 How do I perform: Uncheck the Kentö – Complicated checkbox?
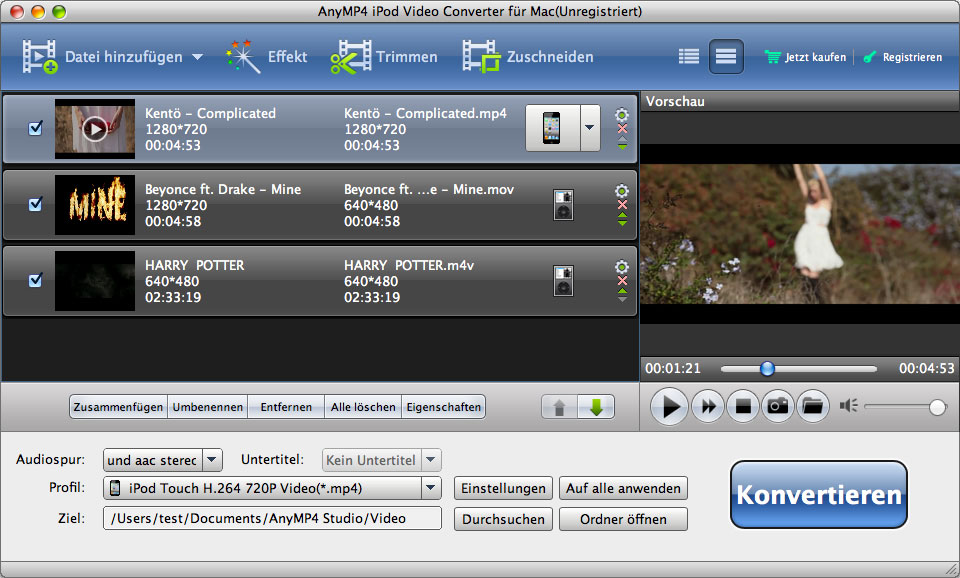[36, 128]
